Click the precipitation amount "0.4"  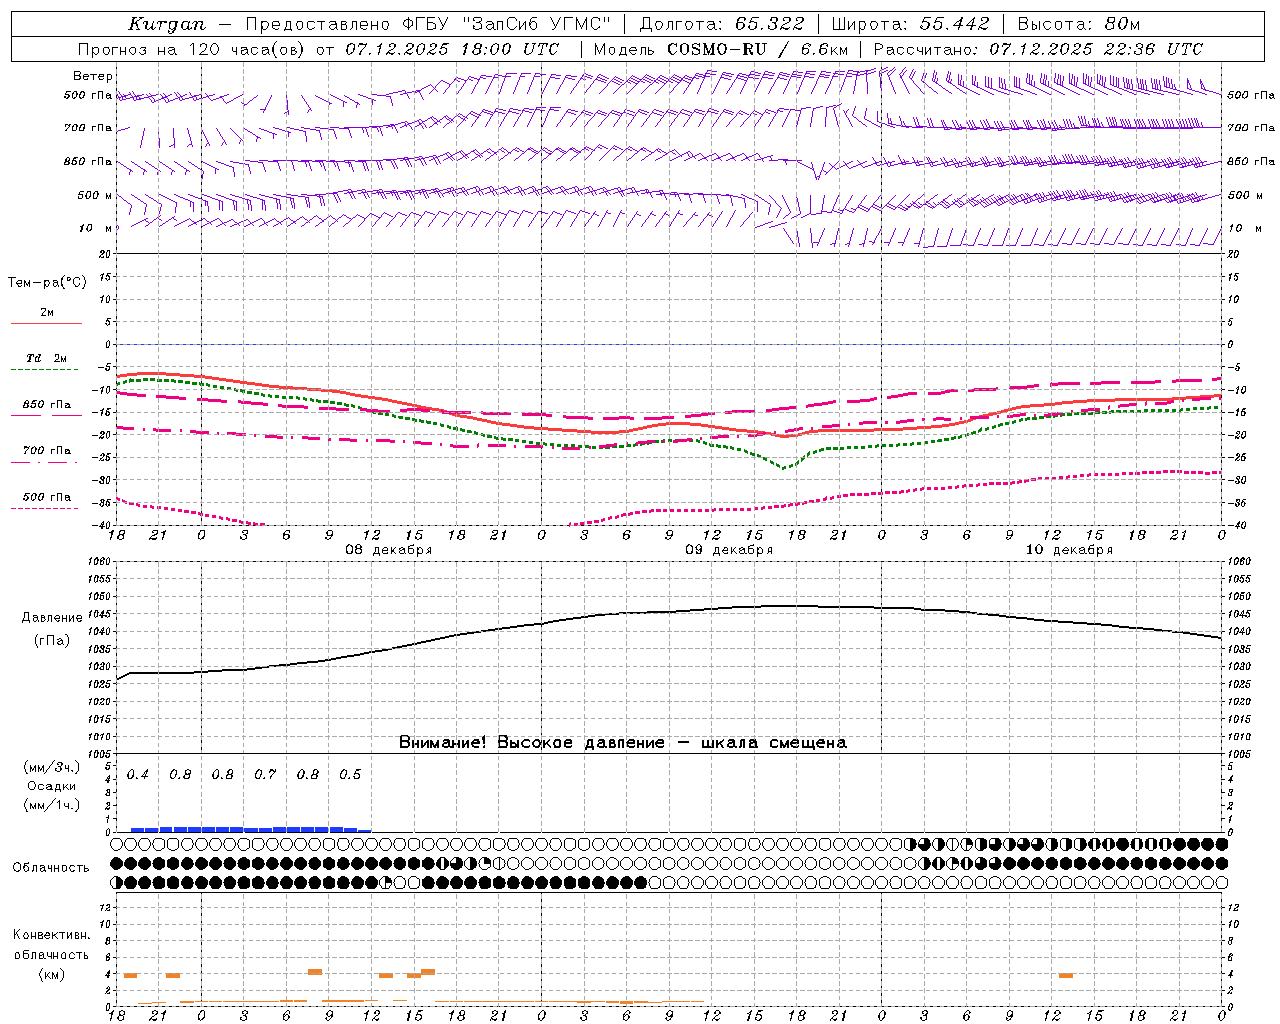click(138, 775)
